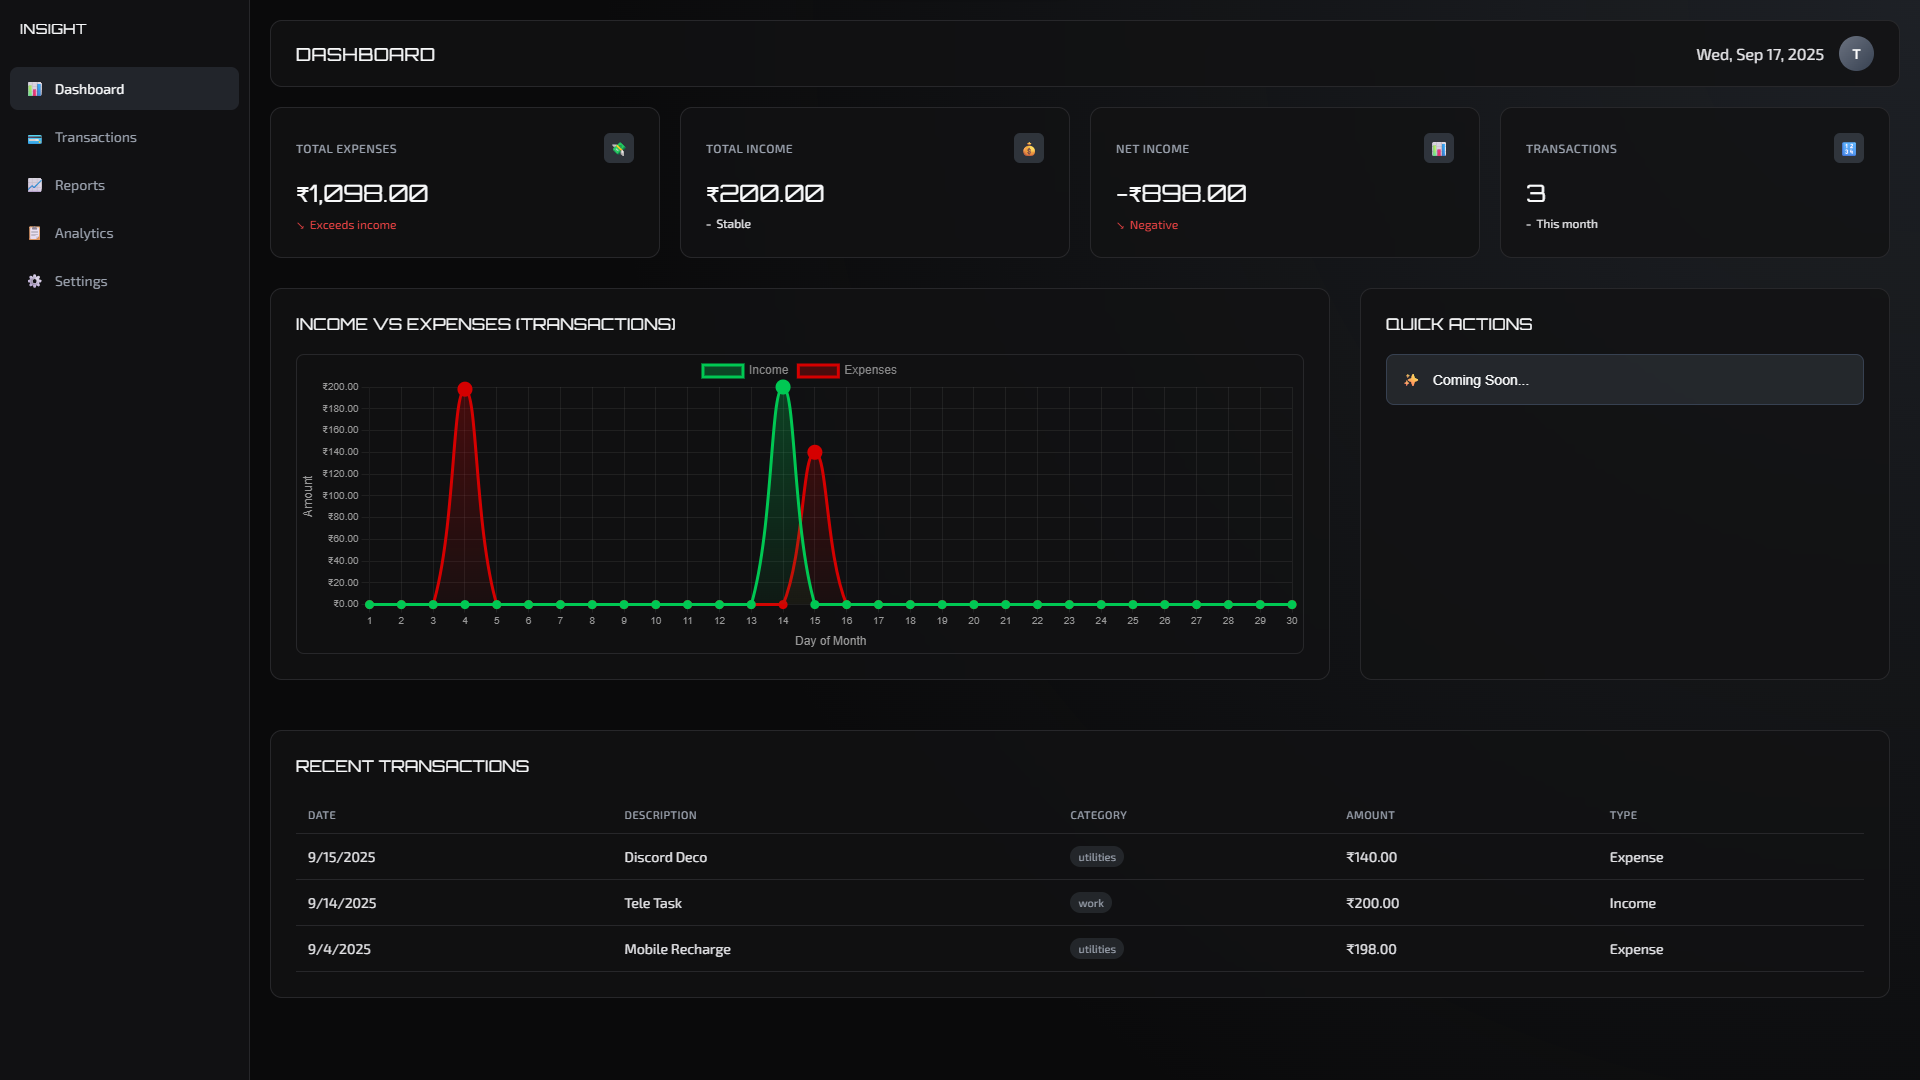Click the green income peak on day 14
Screen dimensions: 1920x1080
click(x=783, y=387)
